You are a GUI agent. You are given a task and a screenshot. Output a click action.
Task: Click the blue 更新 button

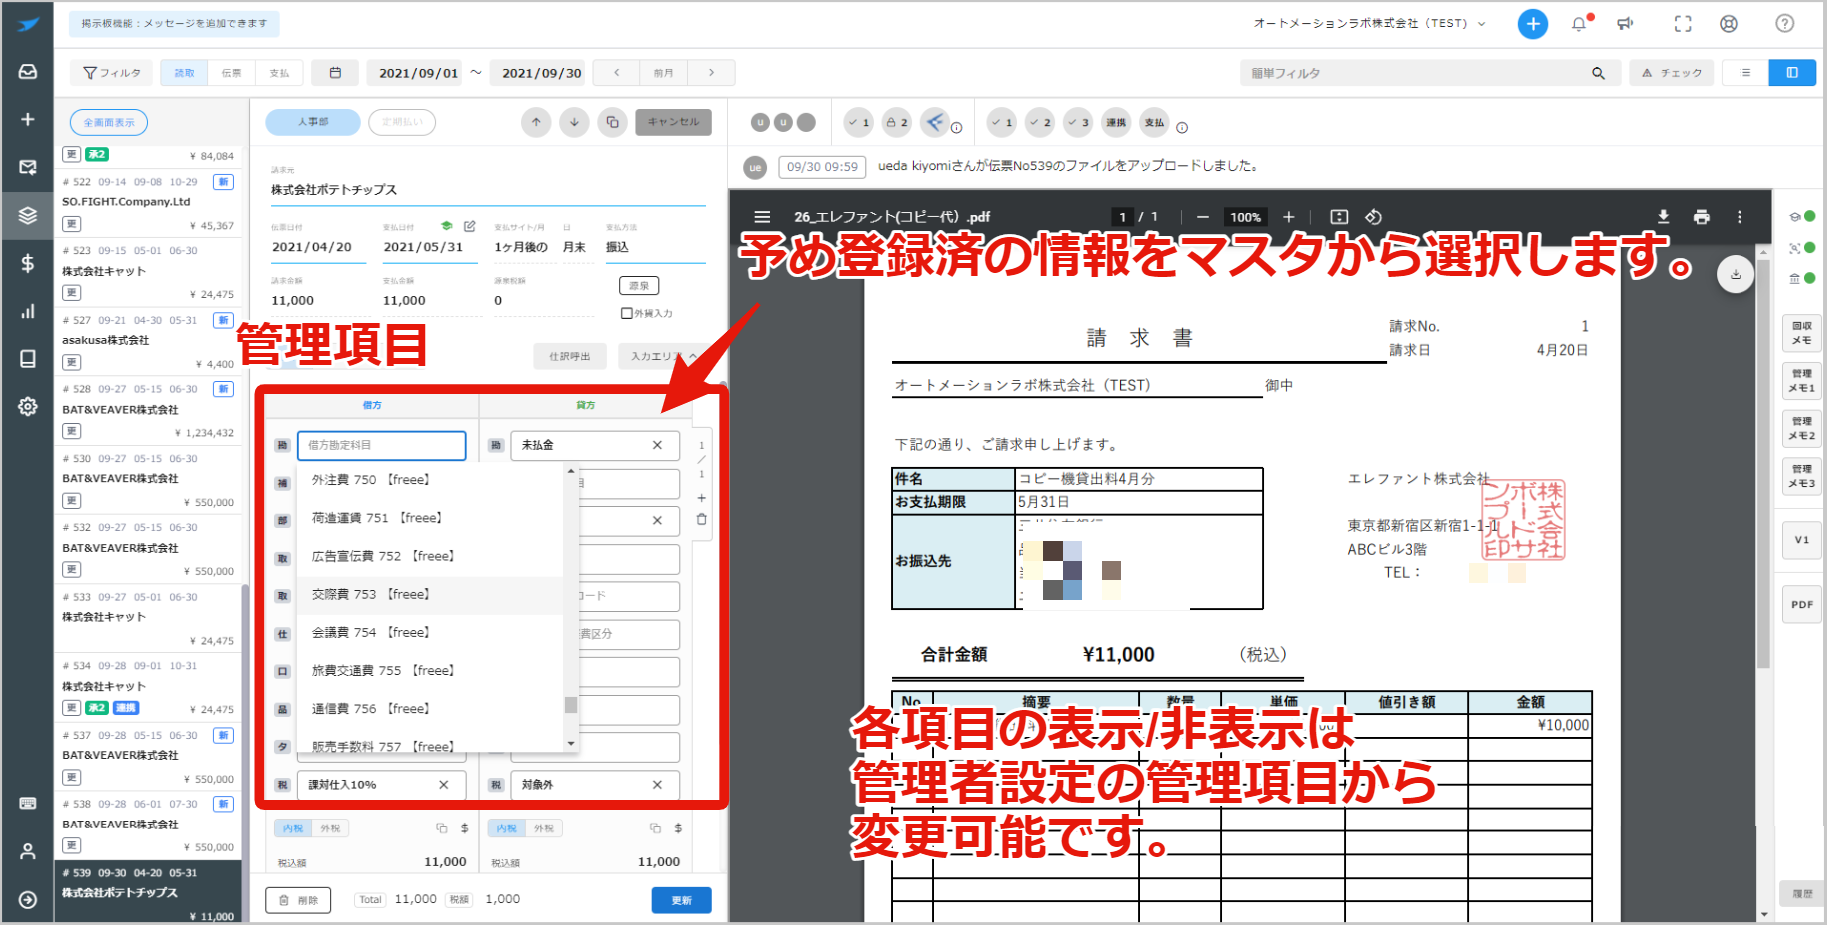pyautogui.click(x=681, y=900)
